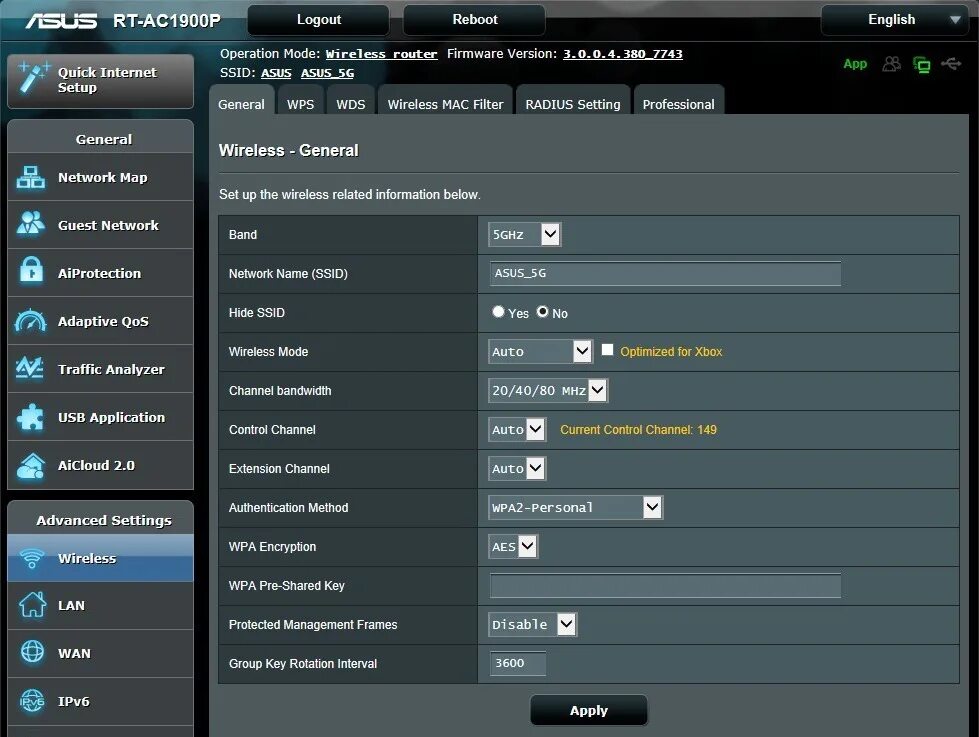Click the ASUS_5G SSID link
This screenshot has height=737, width=979.
[x=327, y=73]
